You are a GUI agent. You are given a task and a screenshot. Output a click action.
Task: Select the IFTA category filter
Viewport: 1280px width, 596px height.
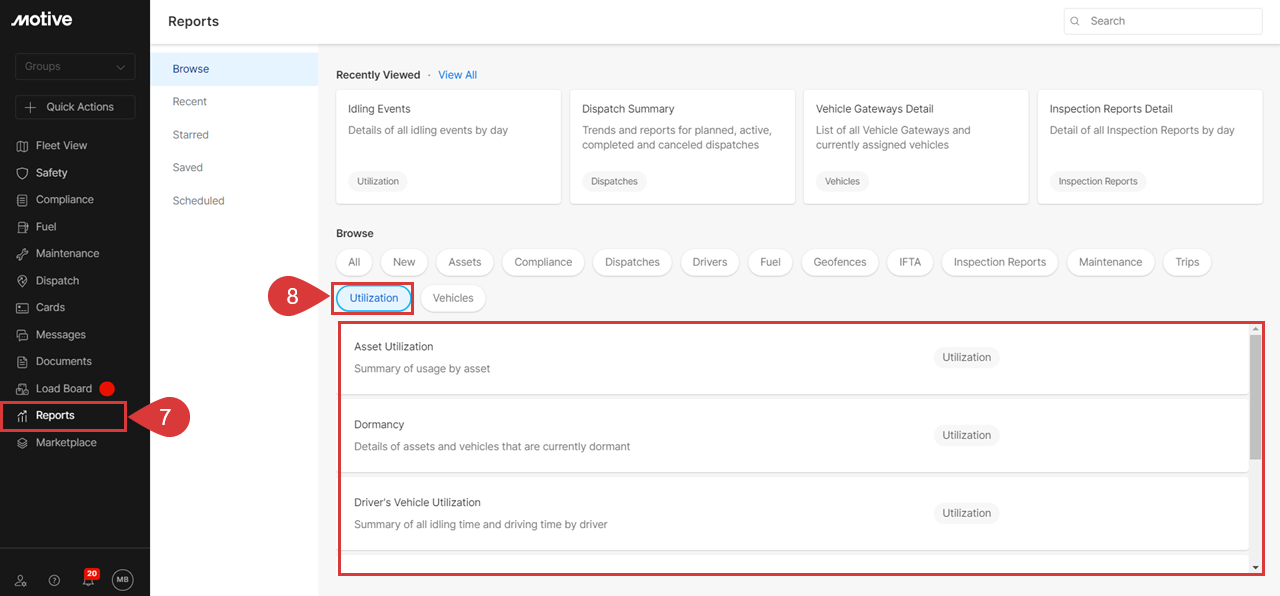click(909, 262)
